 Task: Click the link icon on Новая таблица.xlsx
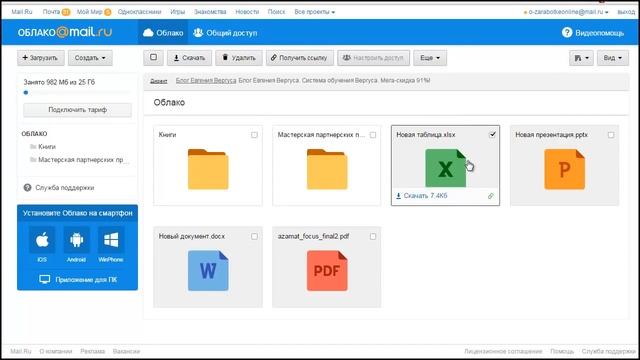pyautogui.click(x=491, y=196)
